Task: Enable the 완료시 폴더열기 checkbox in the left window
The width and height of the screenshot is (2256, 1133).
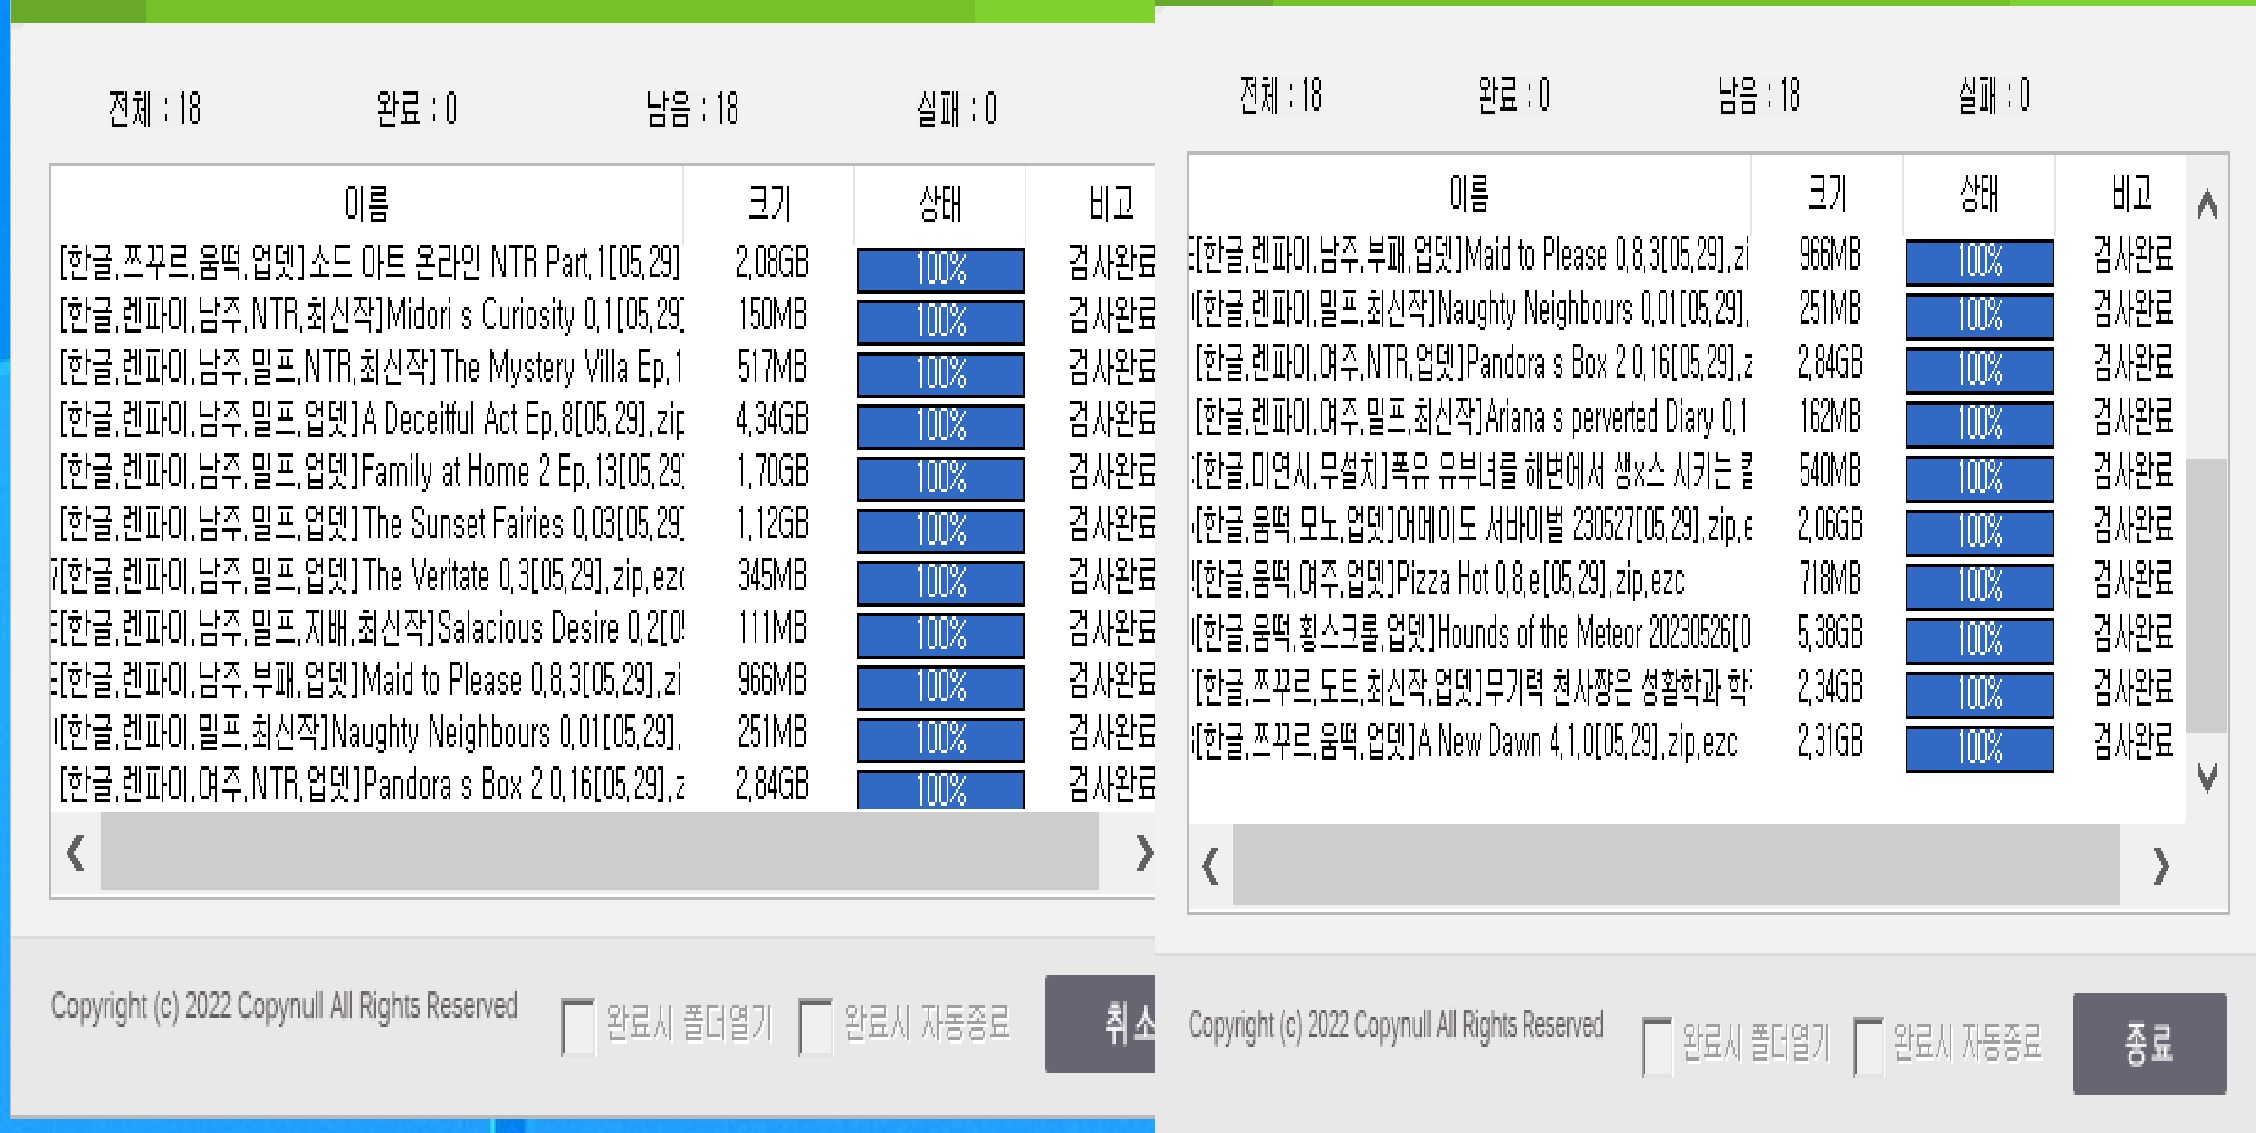Action: 577,1023
